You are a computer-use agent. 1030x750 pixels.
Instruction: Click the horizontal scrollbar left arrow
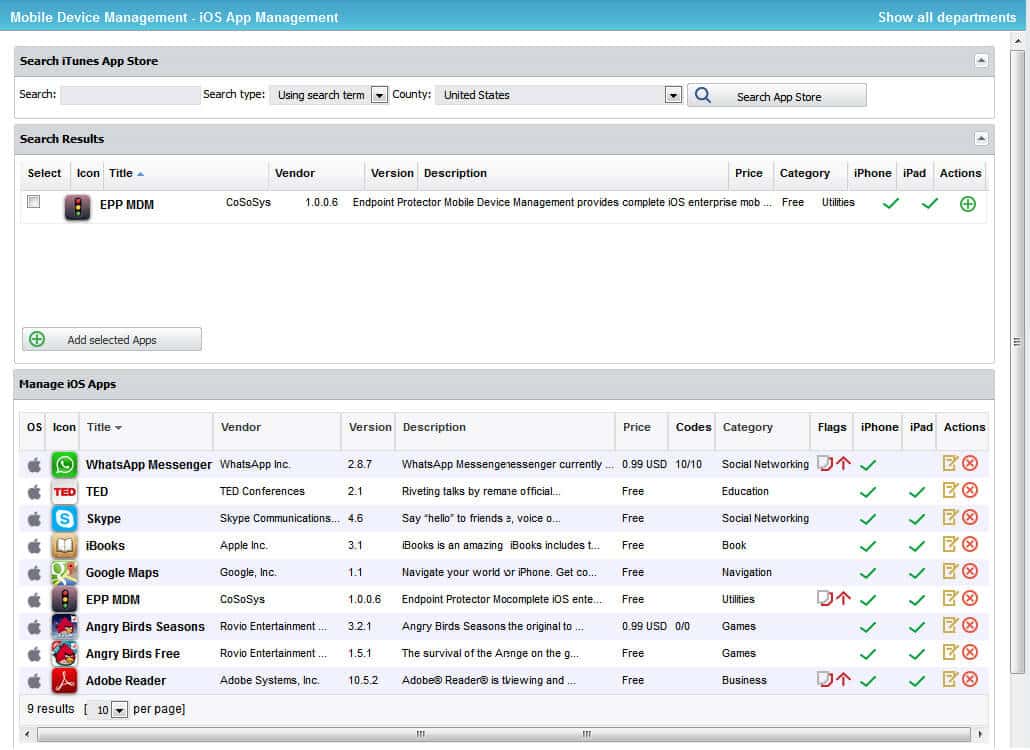point(27,734)
